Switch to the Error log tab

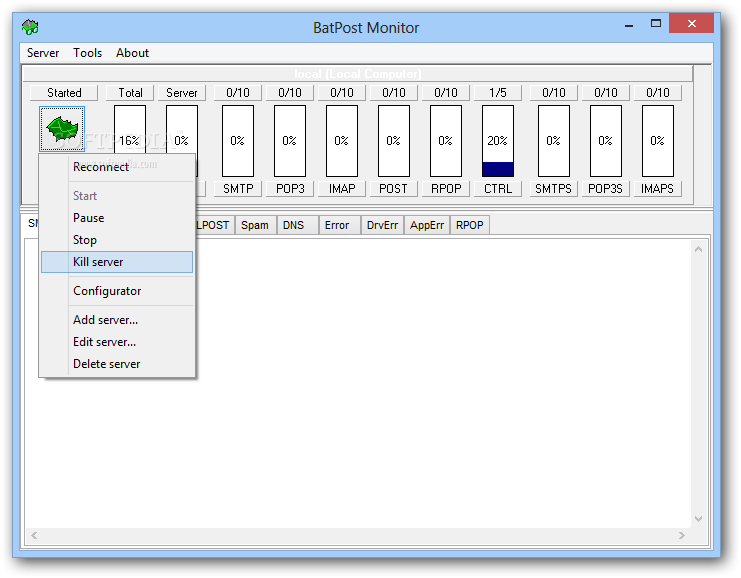click(x=339, y=225)
